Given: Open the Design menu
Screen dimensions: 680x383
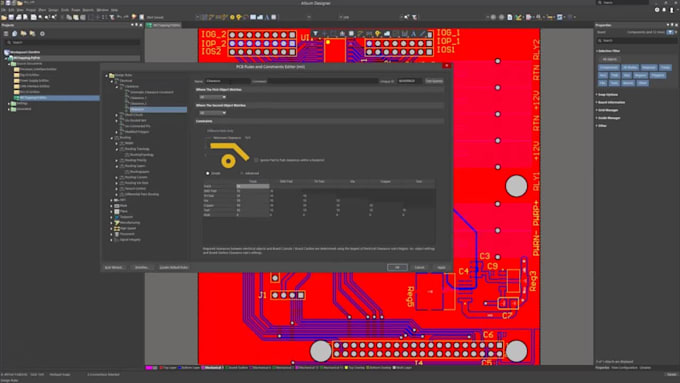Looking at the screenshot, I should click(53, 10).
